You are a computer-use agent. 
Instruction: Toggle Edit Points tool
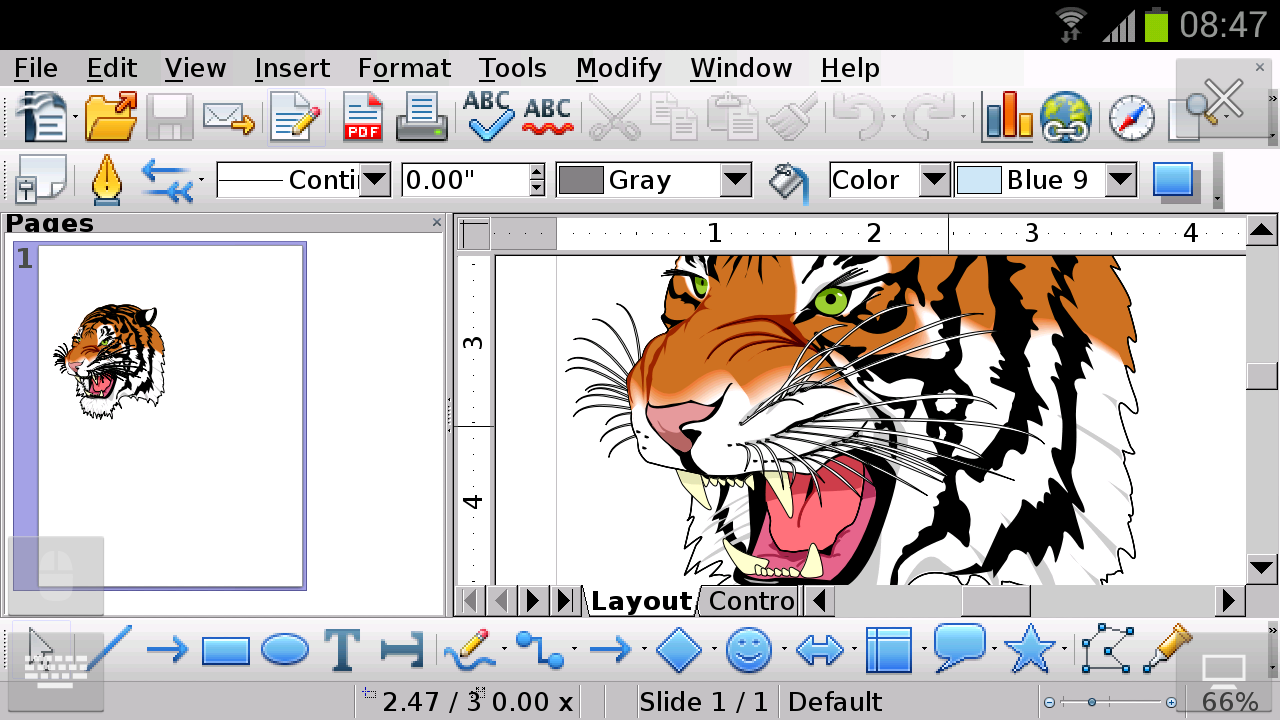pyautogui.click(x=1107, y=649)
